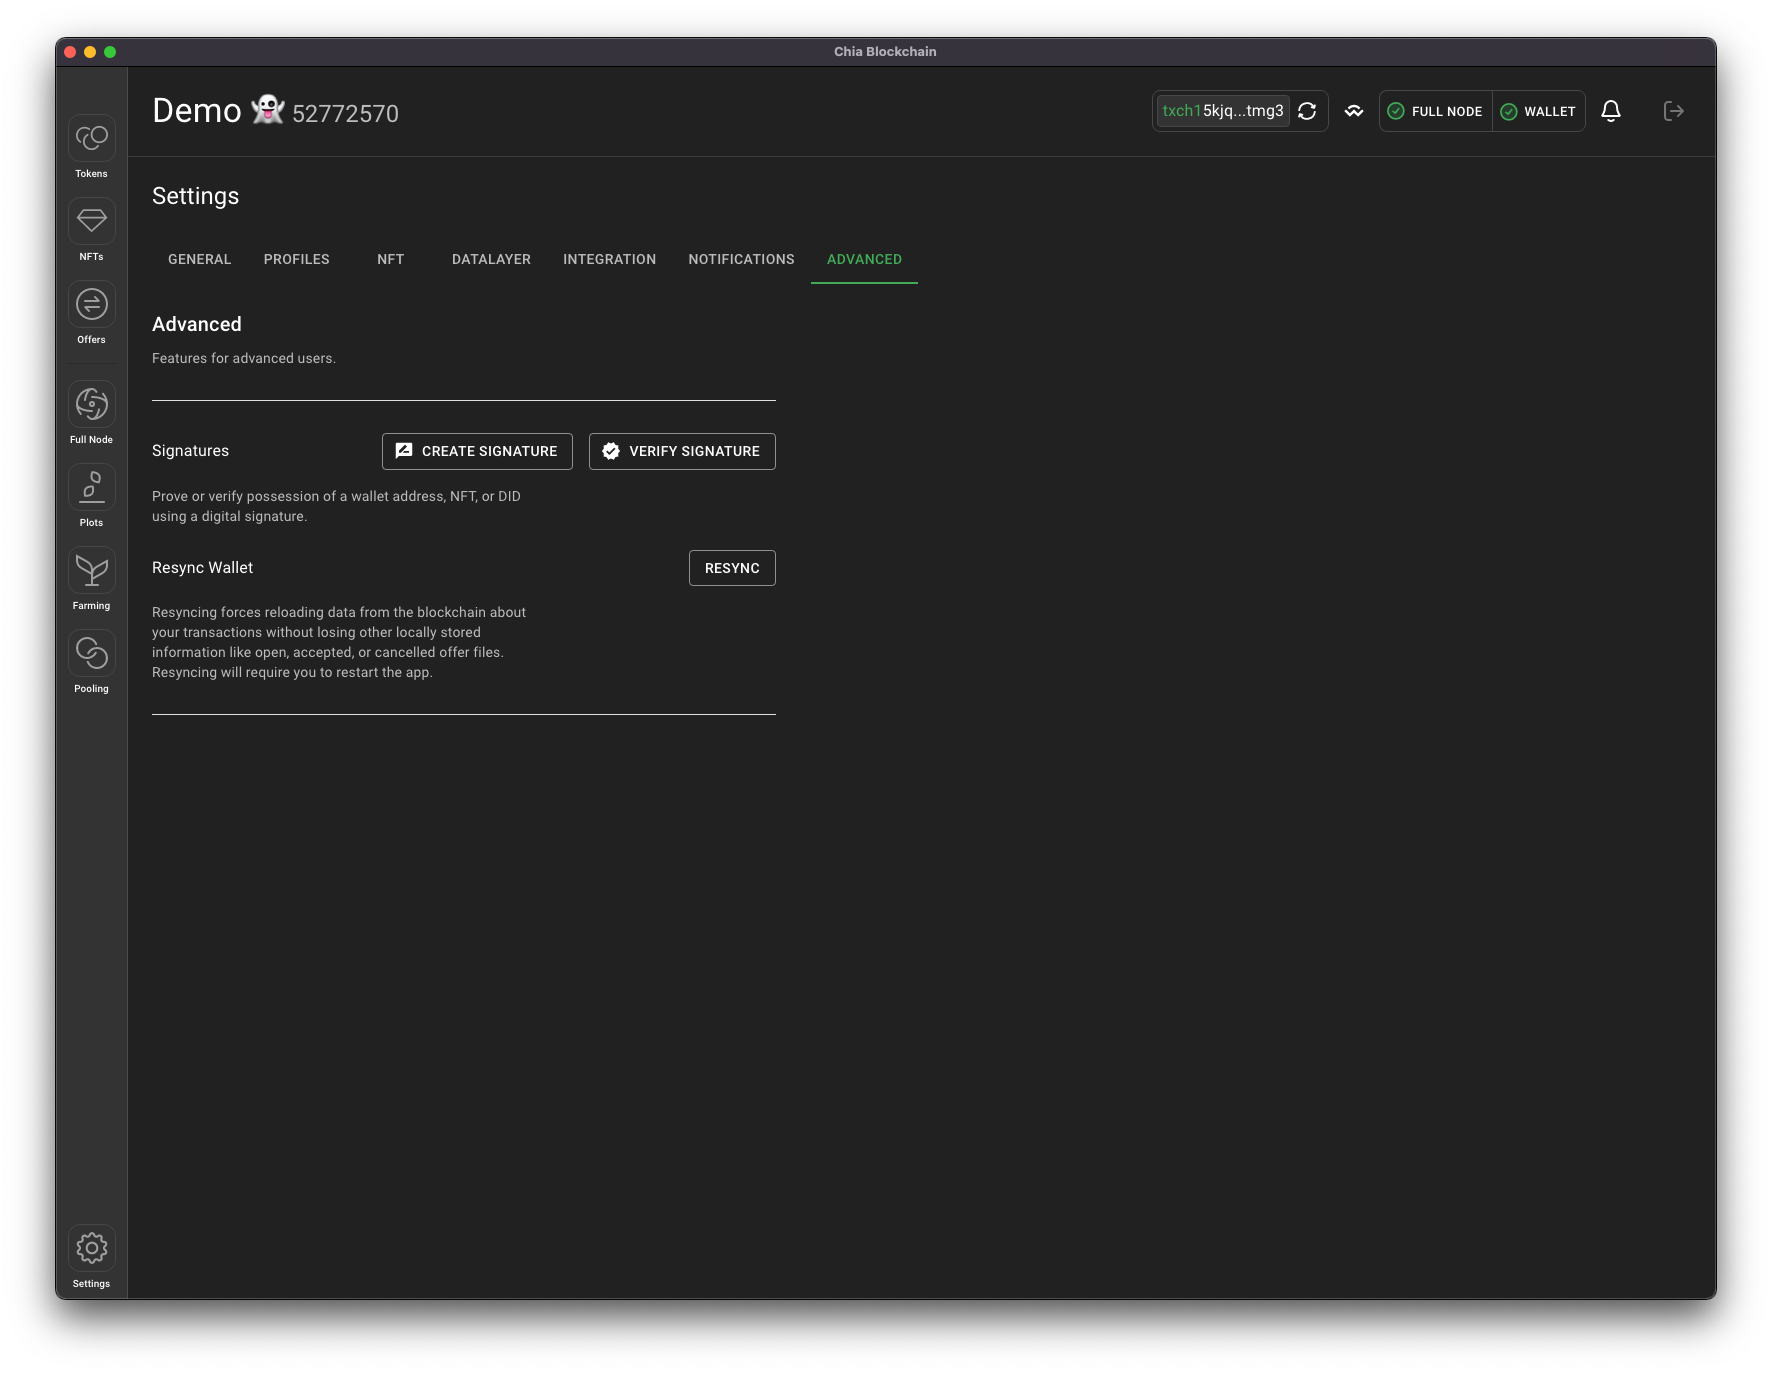Open the Plots section
The image size is (1772, 1373).
click(x=91, y=496)
